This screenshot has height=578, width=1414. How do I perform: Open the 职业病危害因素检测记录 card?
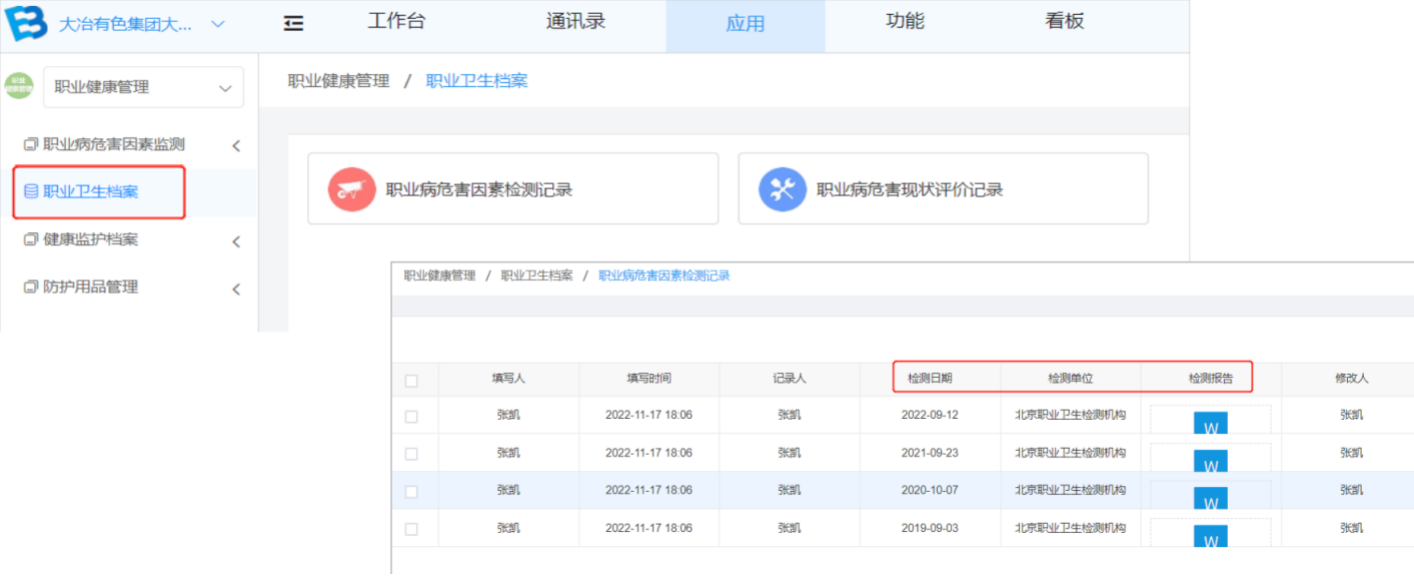coord(513,188)
